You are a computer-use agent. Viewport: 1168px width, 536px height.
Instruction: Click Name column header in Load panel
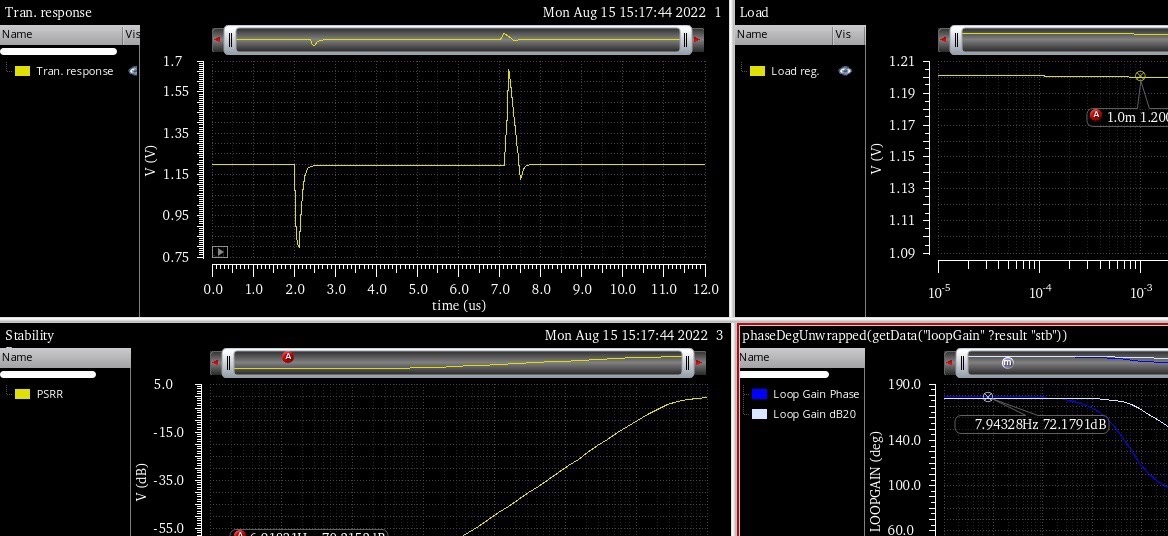[784, 34]
